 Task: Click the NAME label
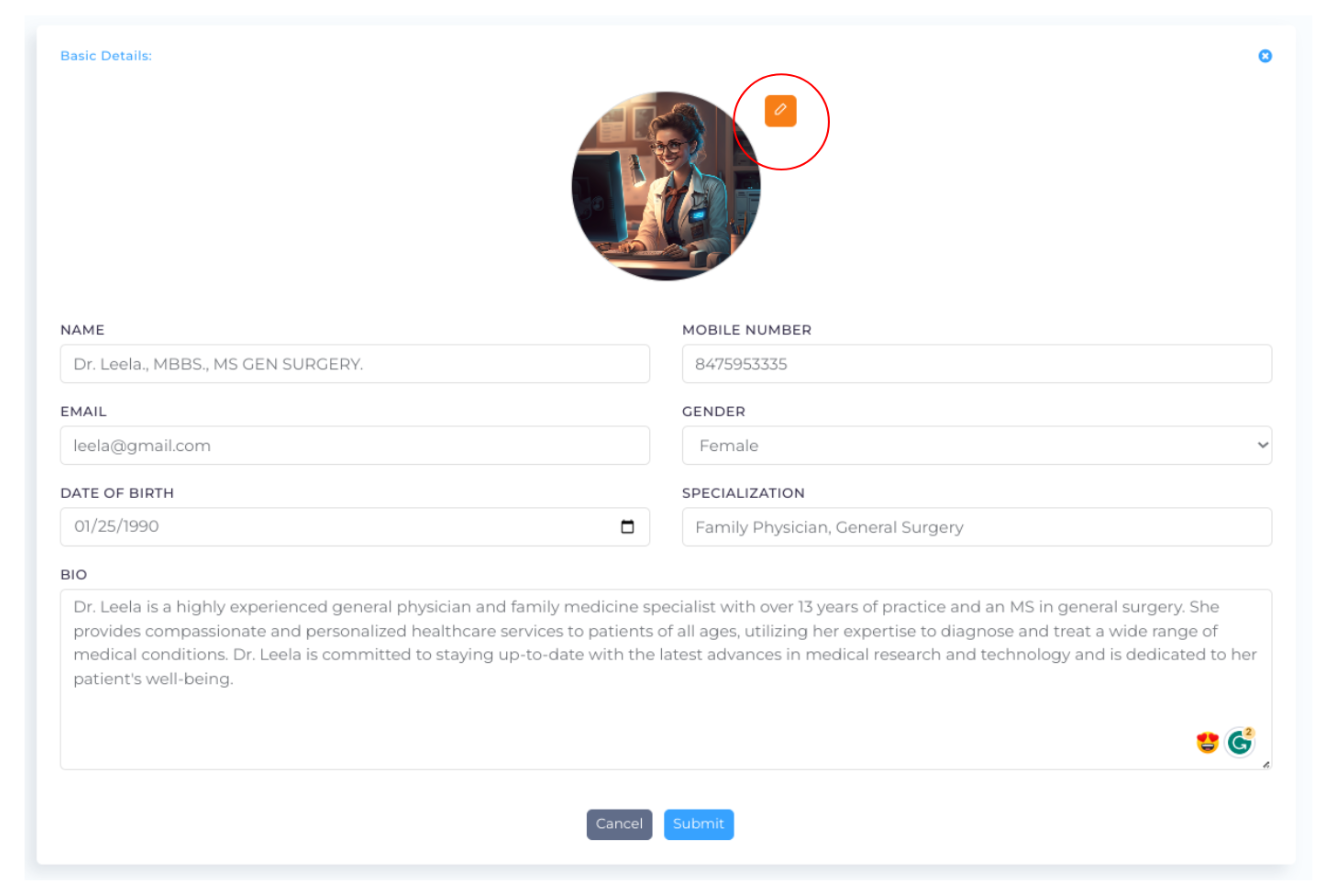tap(82, 330)
